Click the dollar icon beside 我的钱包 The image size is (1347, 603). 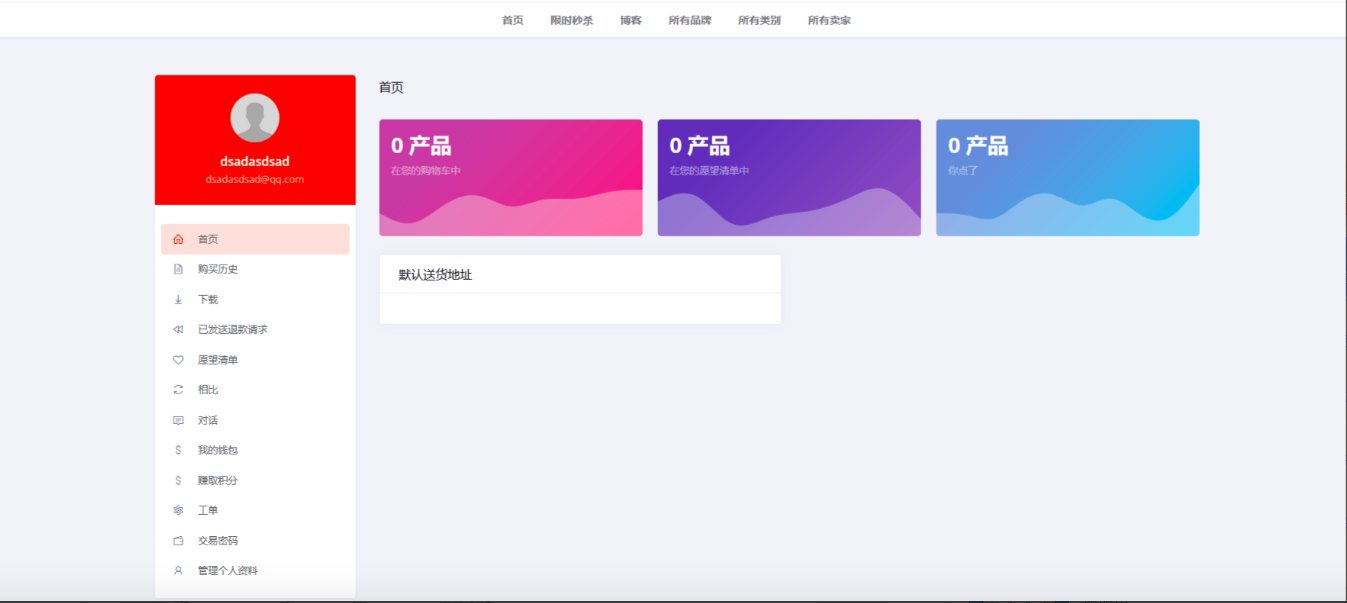click(178, 450)
